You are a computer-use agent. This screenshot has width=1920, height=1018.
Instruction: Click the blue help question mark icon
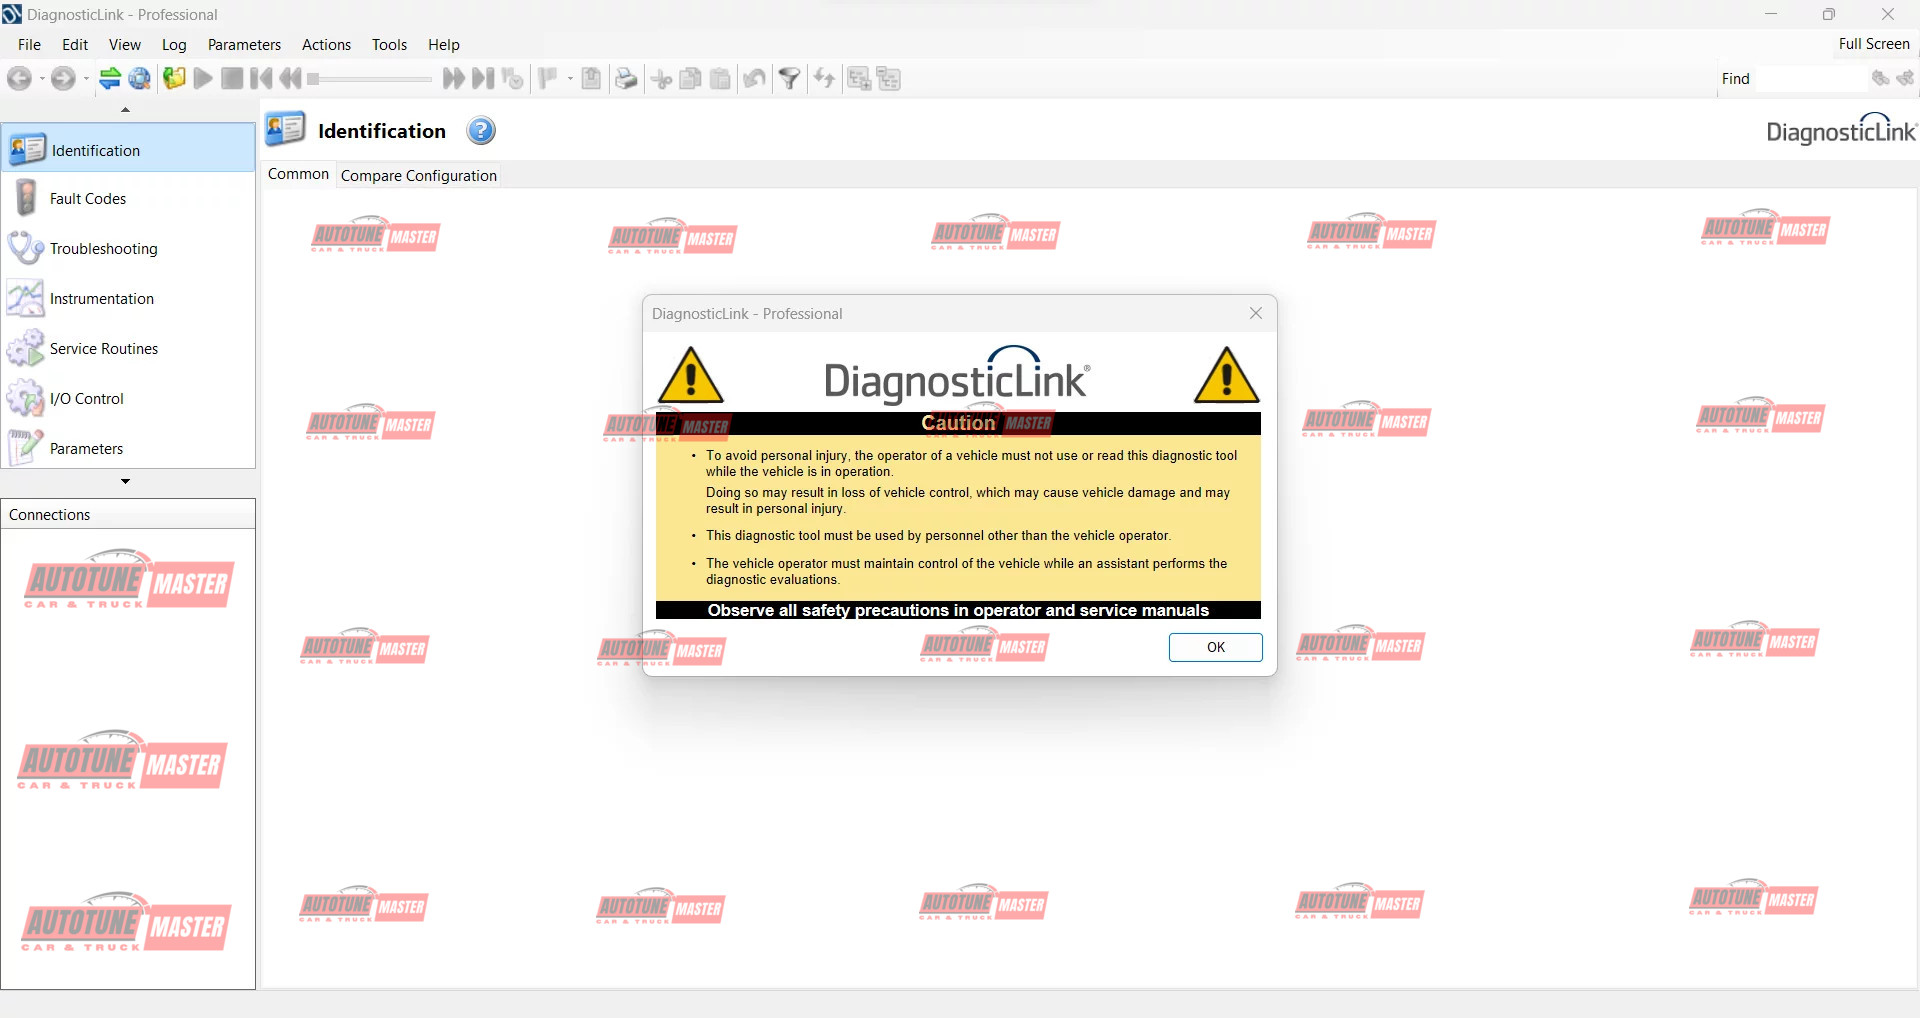[x=481, y=131]
